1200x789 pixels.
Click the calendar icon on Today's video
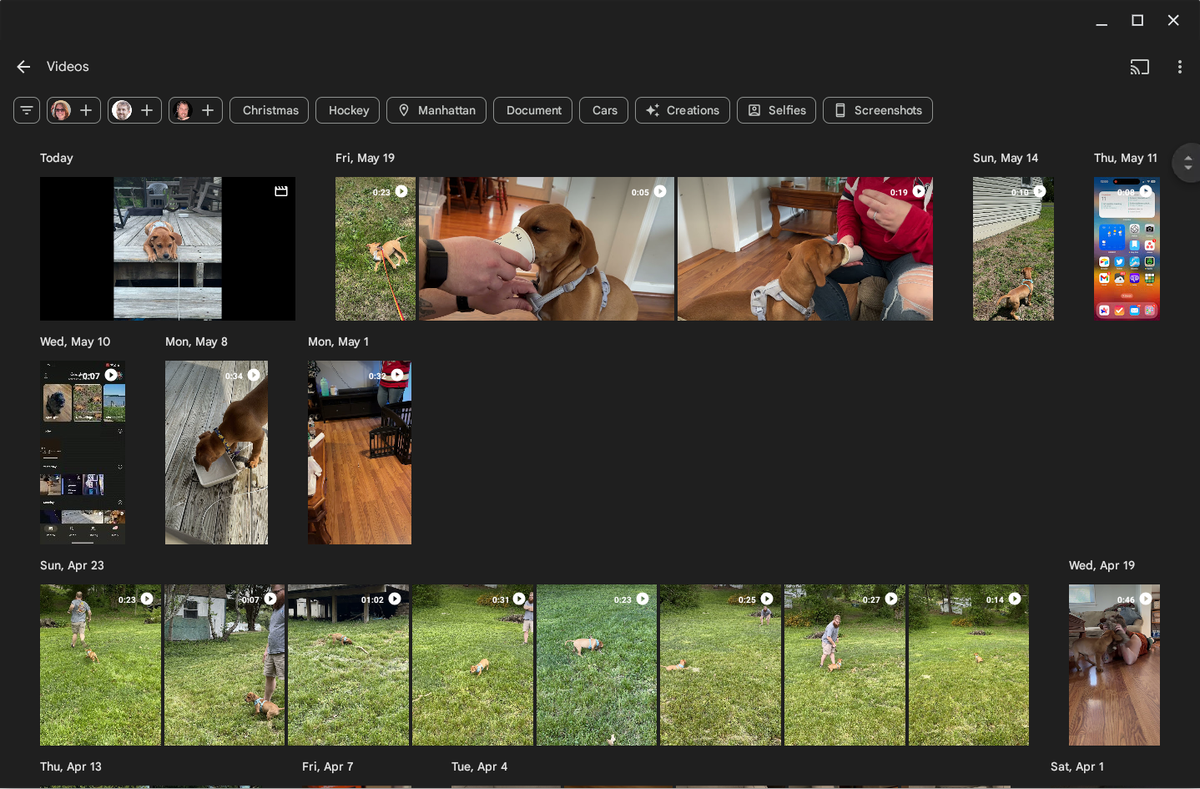click(x=281, y=190)
